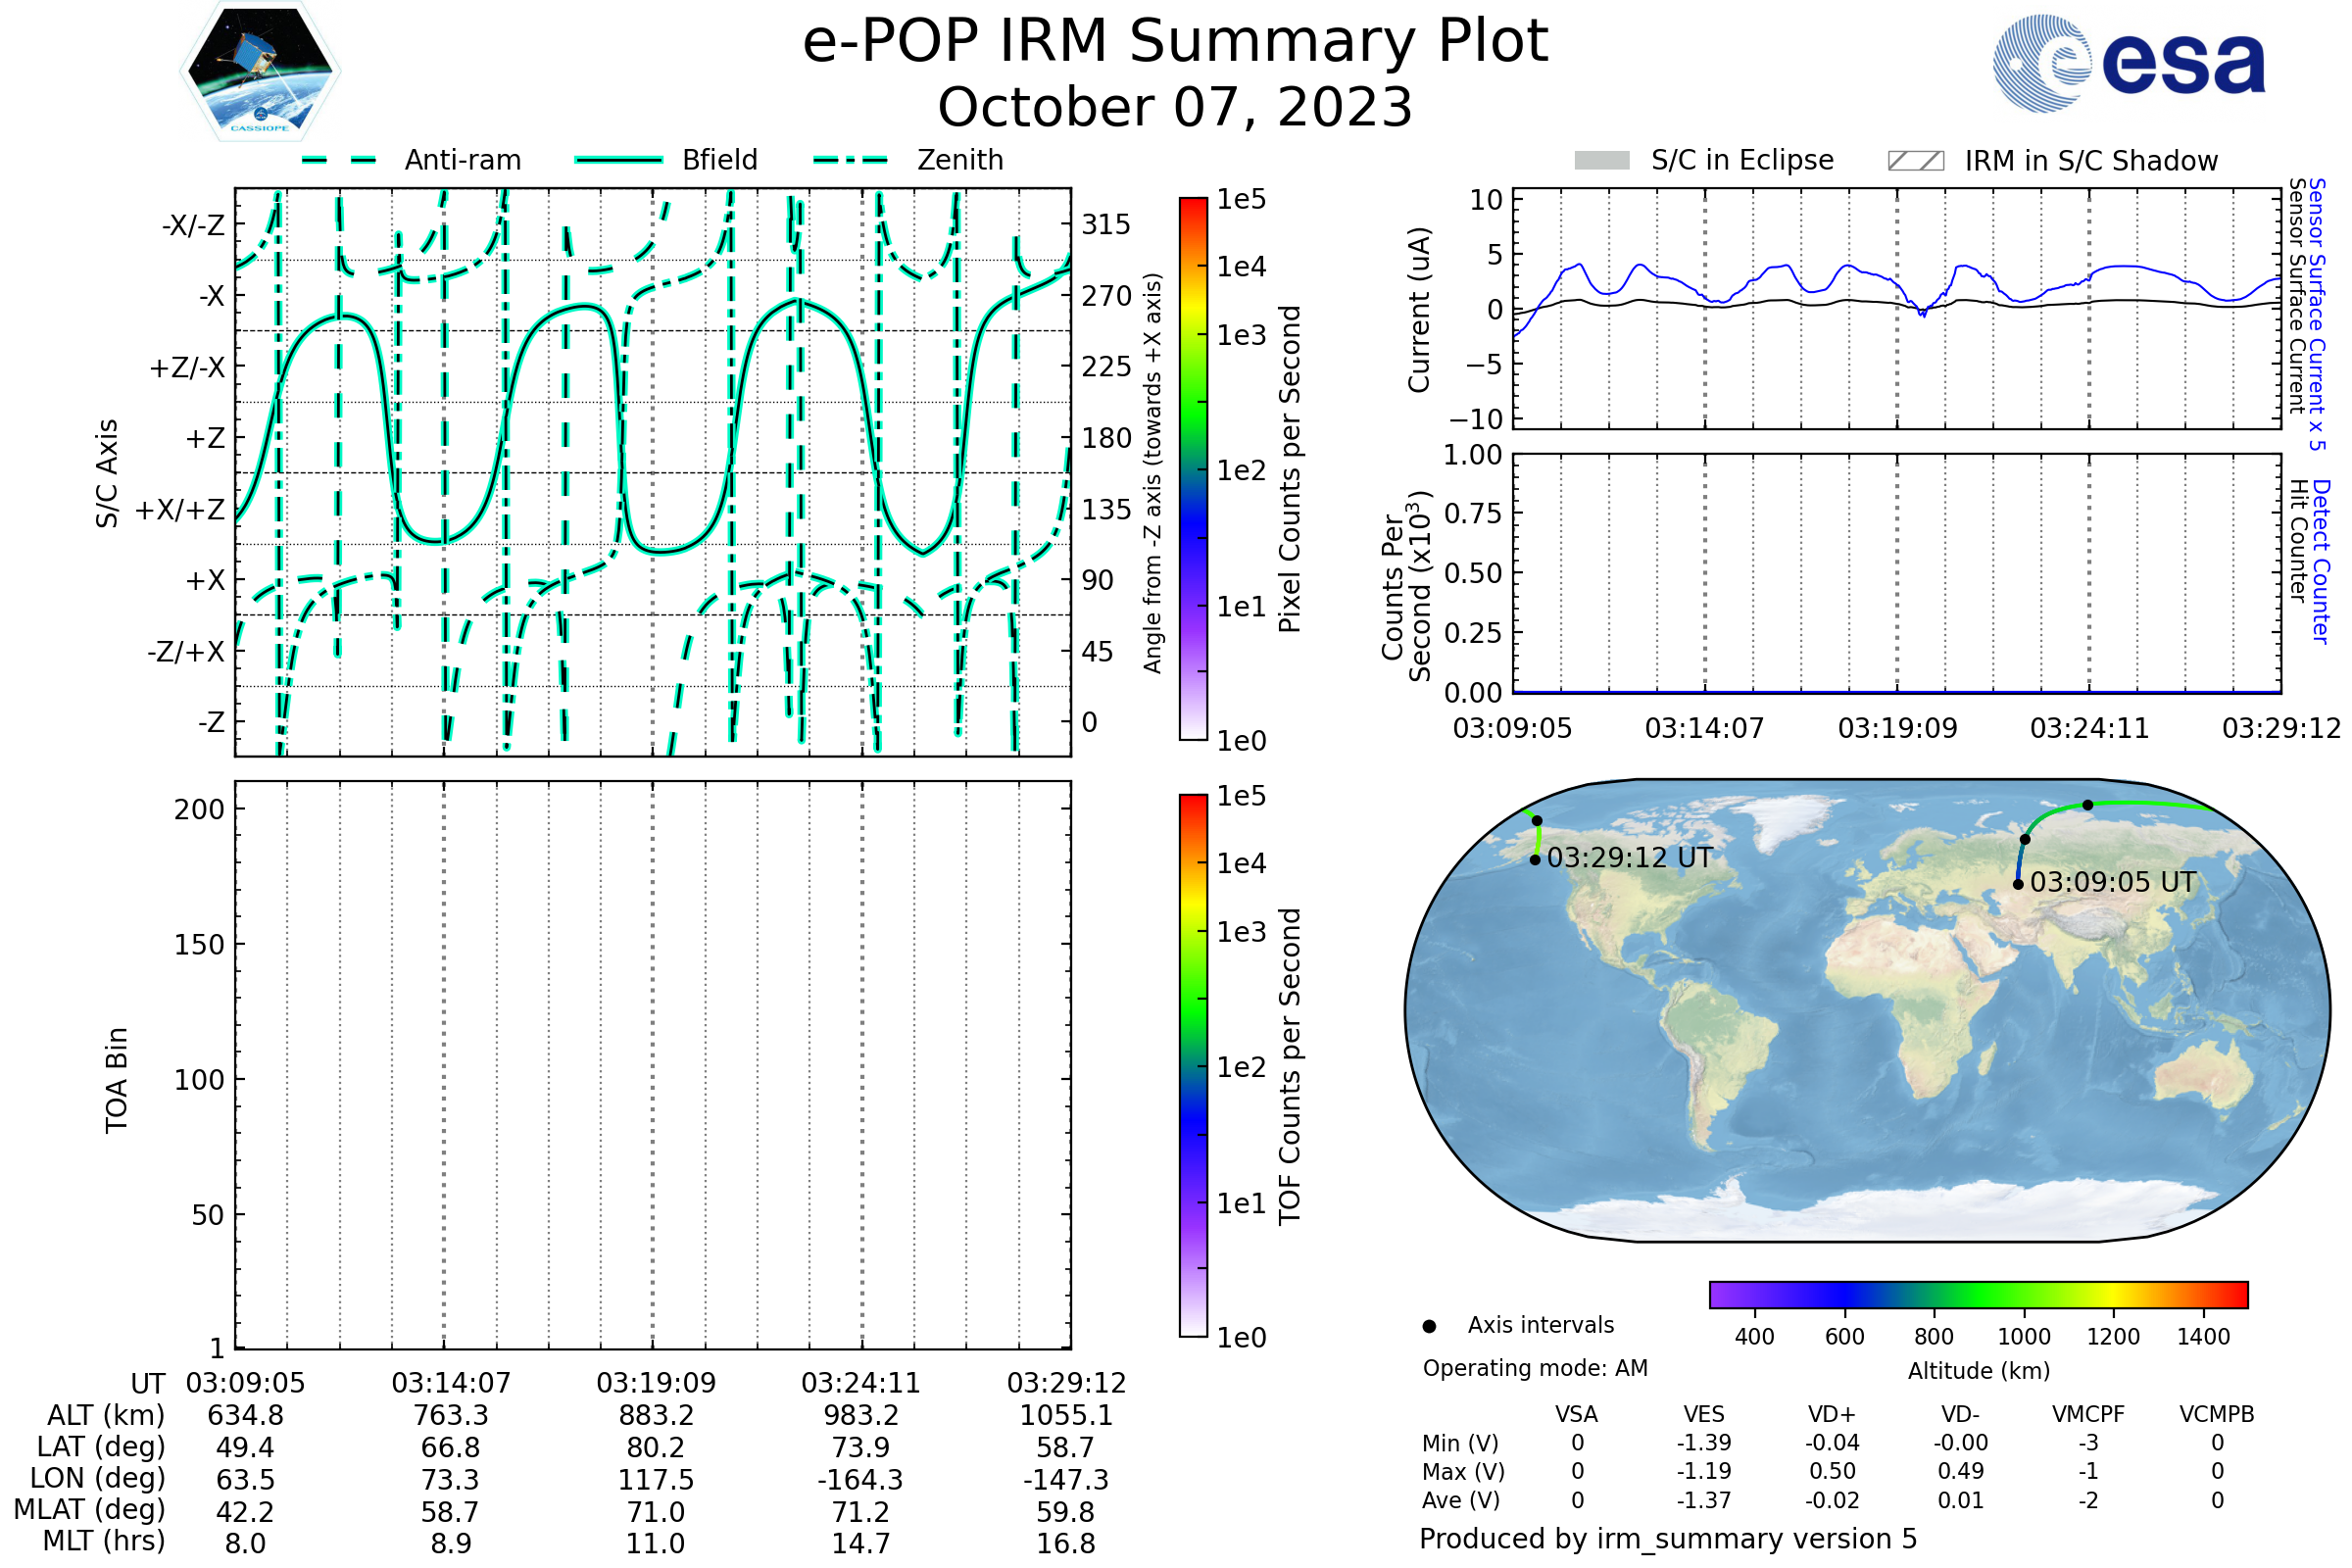Click the Axis intervals black dot marker

click(x=1429, y=1326)
